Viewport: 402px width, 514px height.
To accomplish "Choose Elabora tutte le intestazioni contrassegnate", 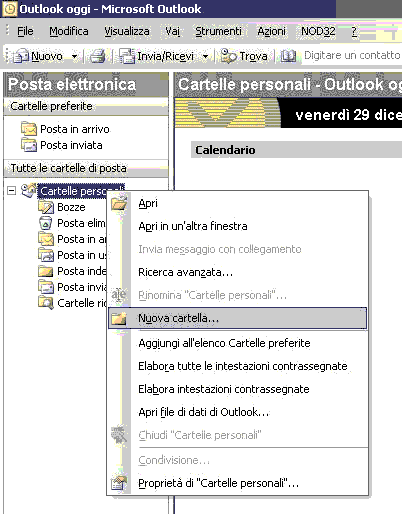I will coord(238,366).
